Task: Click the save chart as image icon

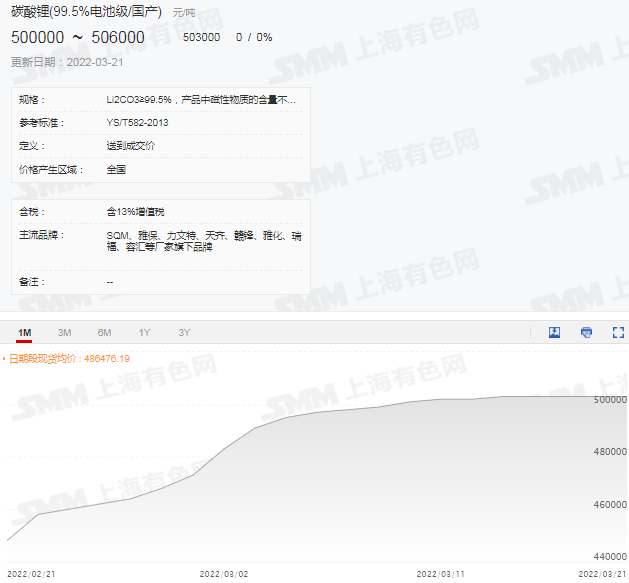Action: tap(554, 332)
